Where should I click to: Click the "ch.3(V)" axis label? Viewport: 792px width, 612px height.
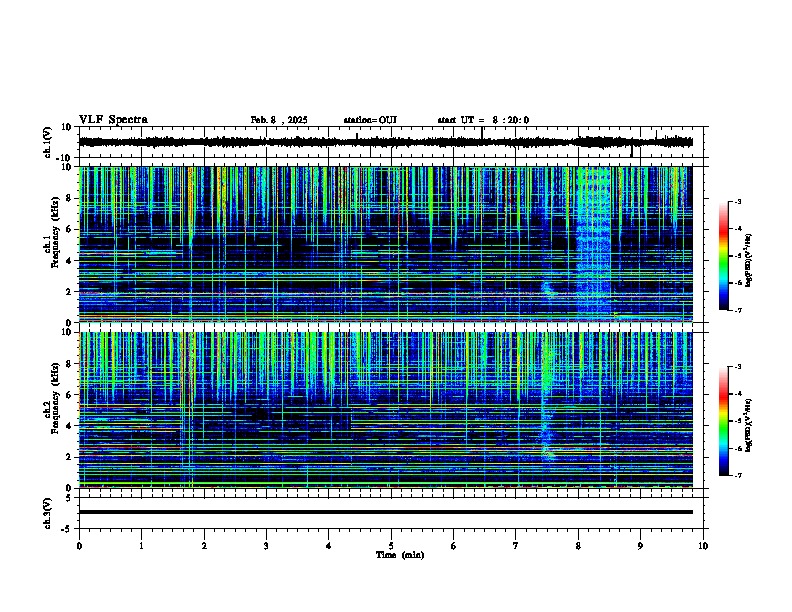pos(47,513)
